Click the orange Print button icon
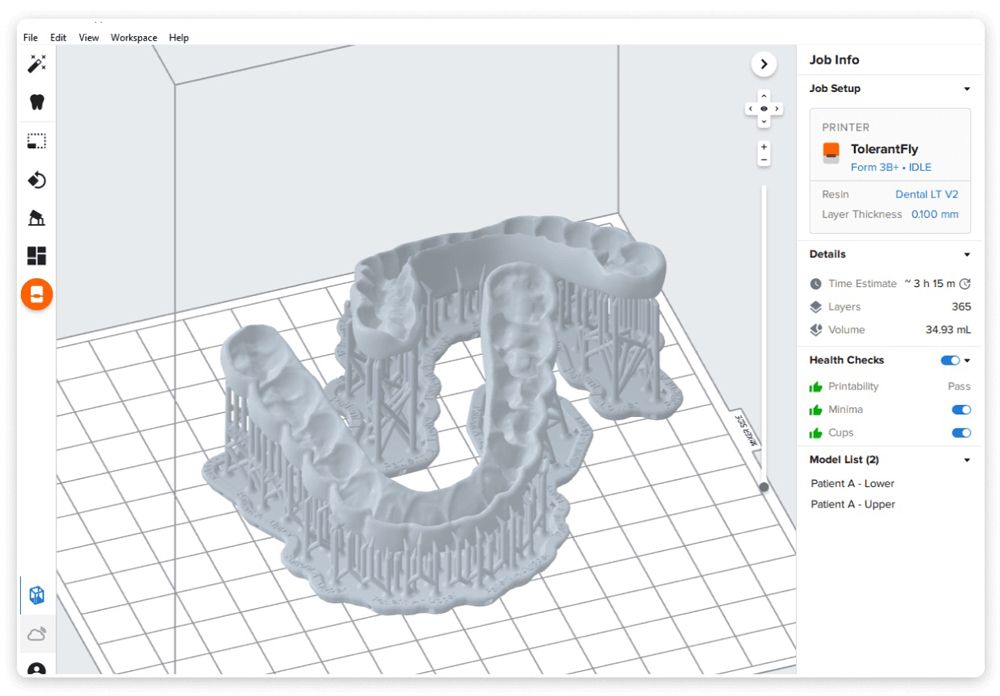This screenshot has height=696, width=1000. (x=37, y=294)
